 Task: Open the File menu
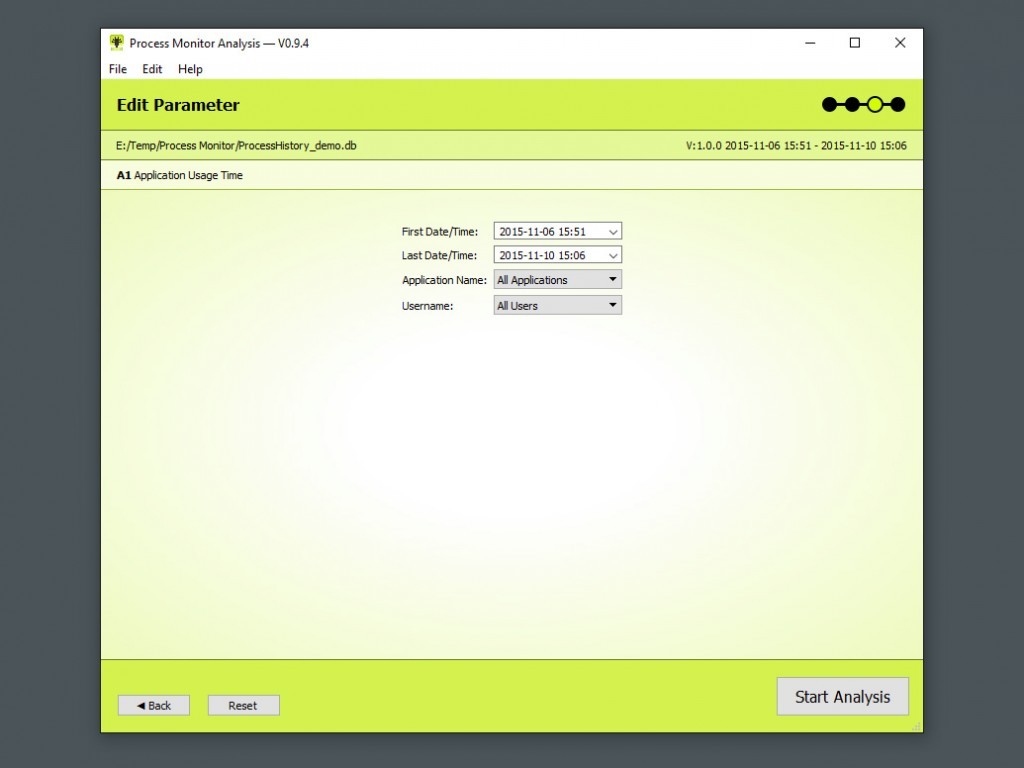point(118,69)
